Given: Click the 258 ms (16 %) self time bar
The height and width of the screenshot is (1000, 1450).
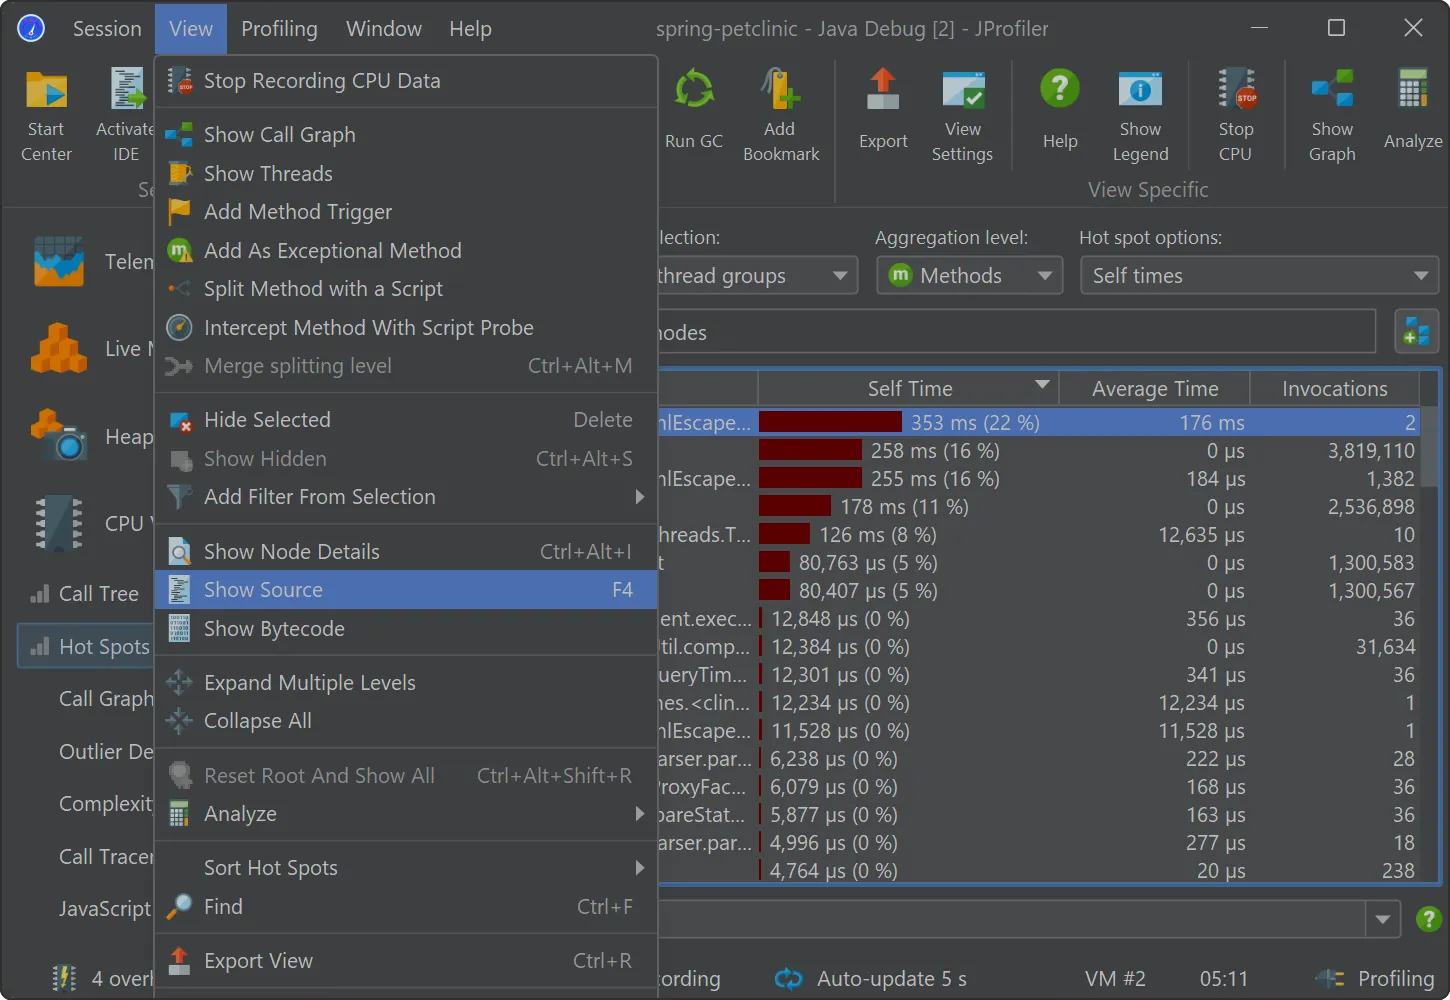Looking at the screenshot, I should (810, 451).
